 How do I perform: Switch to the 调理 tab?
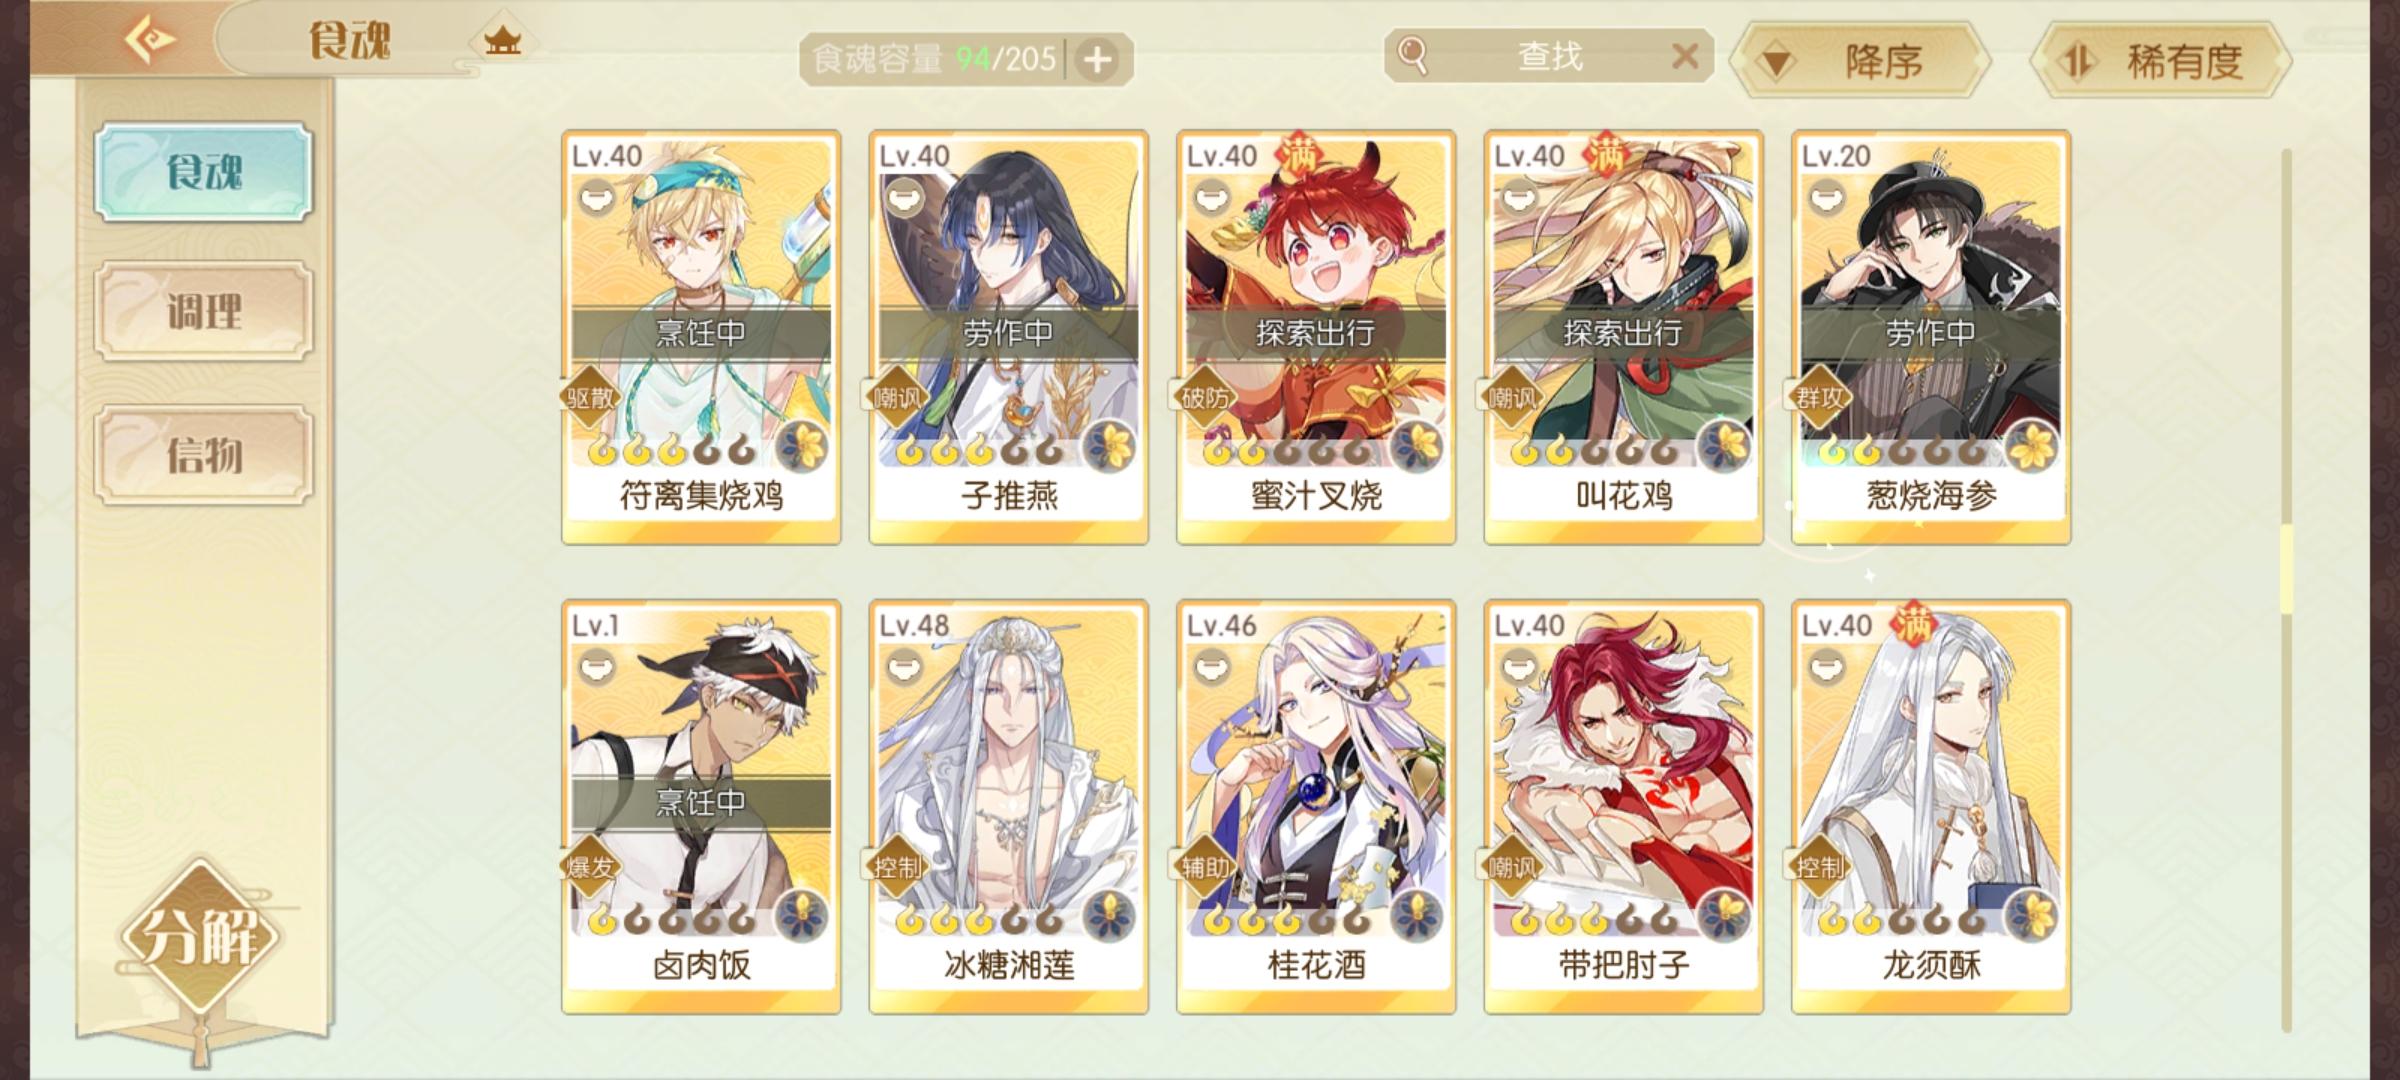point(204,311)
